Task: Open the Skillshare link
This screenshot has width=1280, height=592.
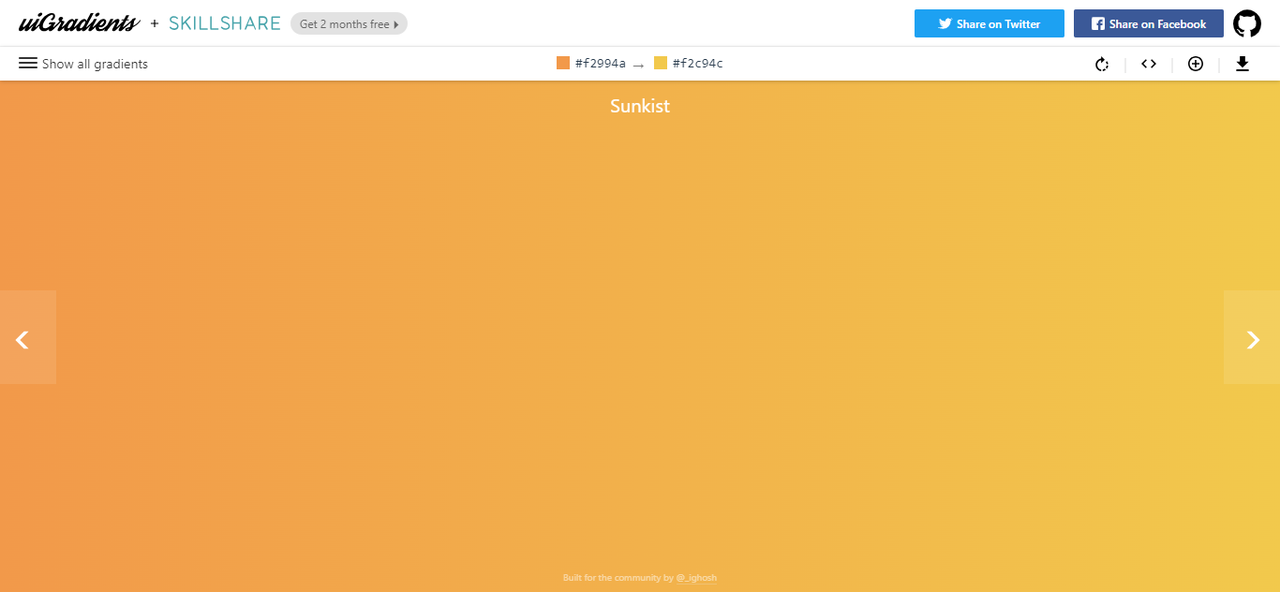Action: click(x=224, y=23)
